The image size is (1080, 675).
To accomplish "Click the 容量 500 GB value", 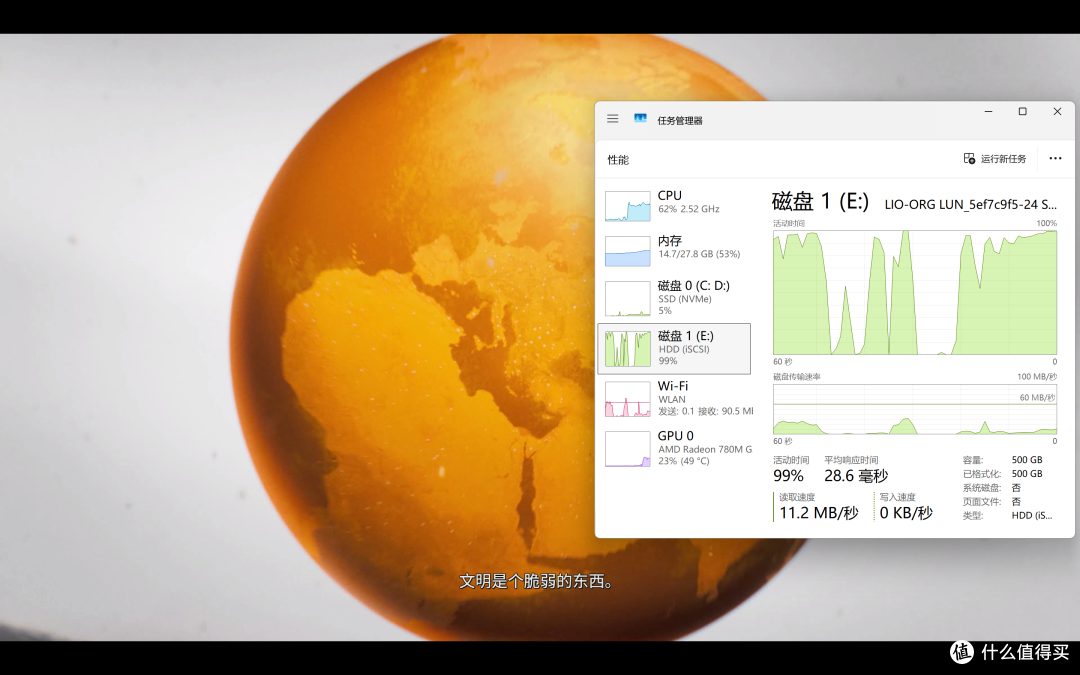I will pos(1027,460).
